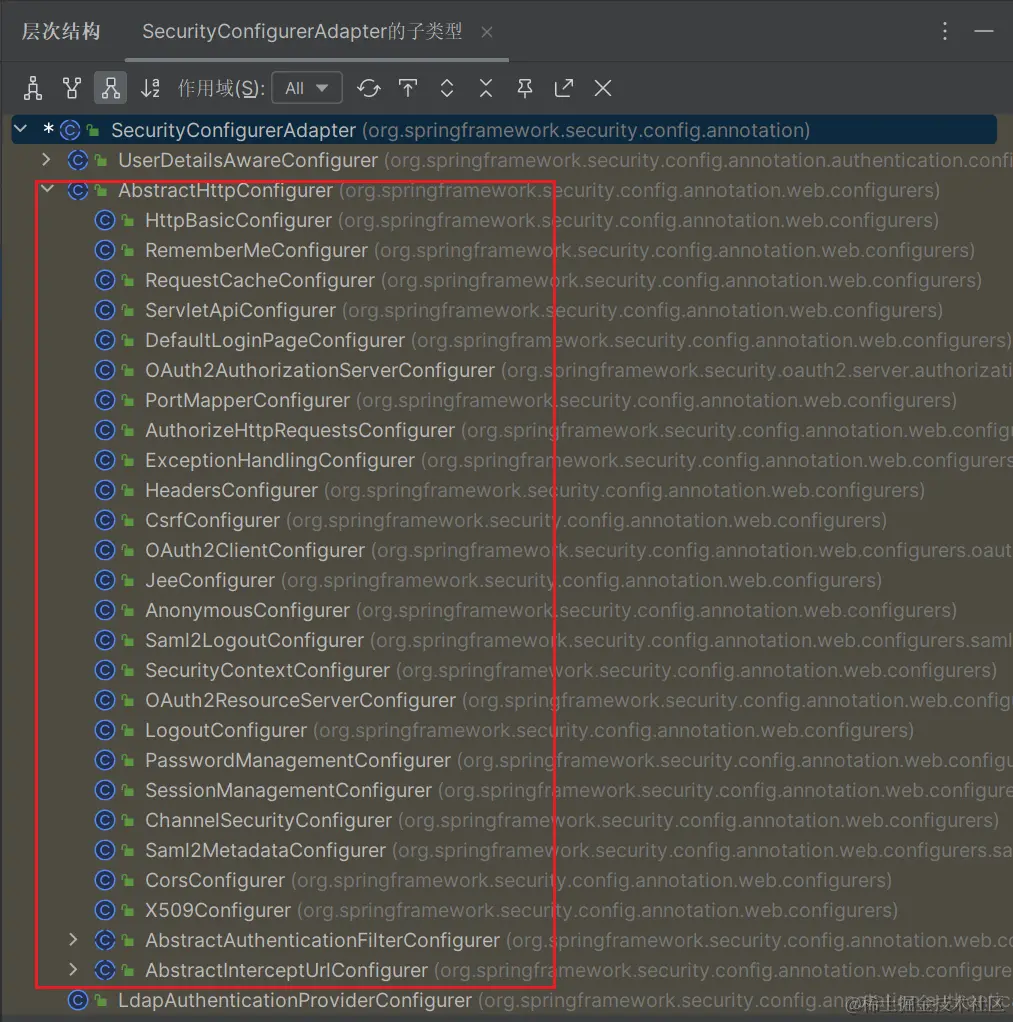The width and height of the screenshot is (1013, 1022).
Task: Click the AbstractAuthenticationFilterConfigurer row
Action: [x=322, y=940]
